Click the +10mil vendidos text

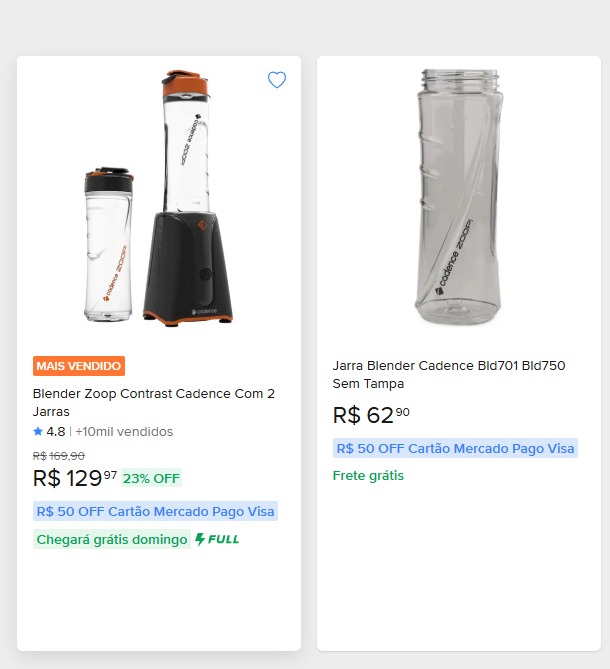(124, 432)
